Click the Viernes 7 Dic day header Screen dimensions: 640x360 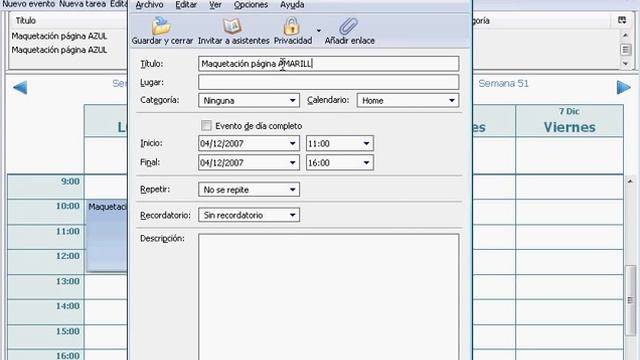tap(569, 121)
